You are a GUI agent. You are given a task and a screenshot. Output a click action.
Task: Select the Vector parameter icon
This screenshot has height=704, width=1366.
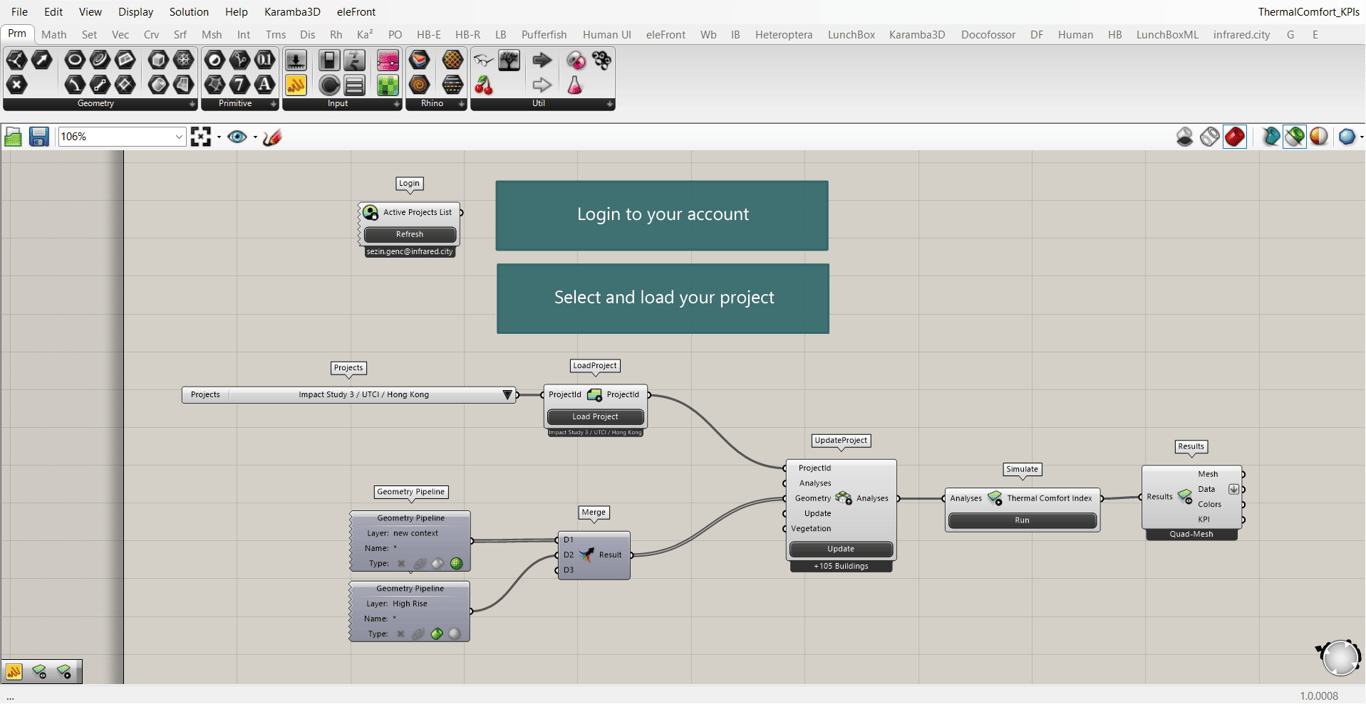tap(42, 60)
